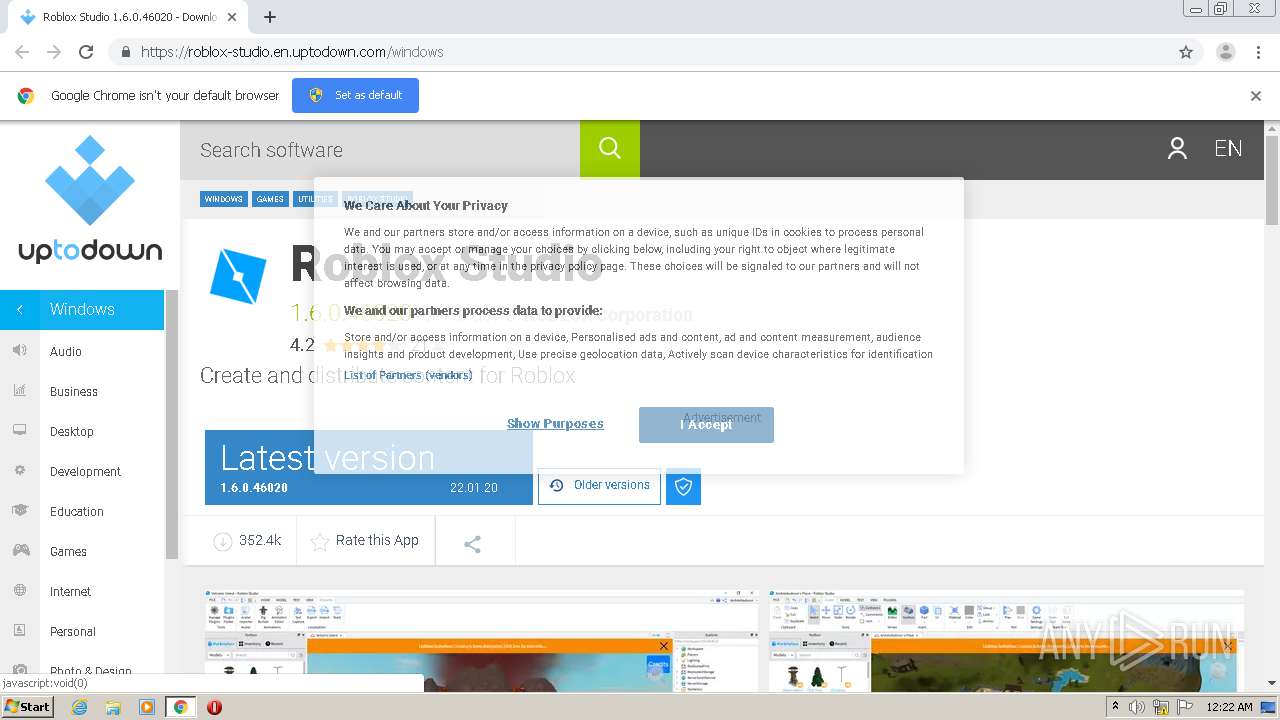Open the Windows Start menu

[x=28, y=706]
